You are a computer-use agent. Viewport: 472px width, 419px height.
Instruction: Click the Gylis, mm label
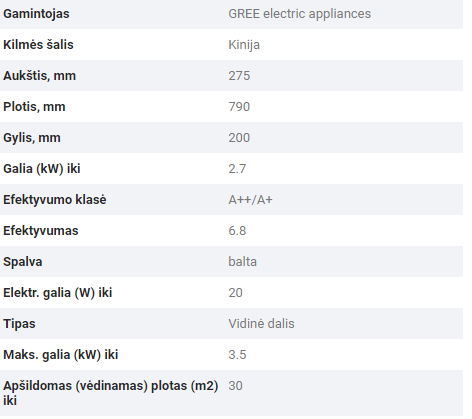(x=32, y=138)
